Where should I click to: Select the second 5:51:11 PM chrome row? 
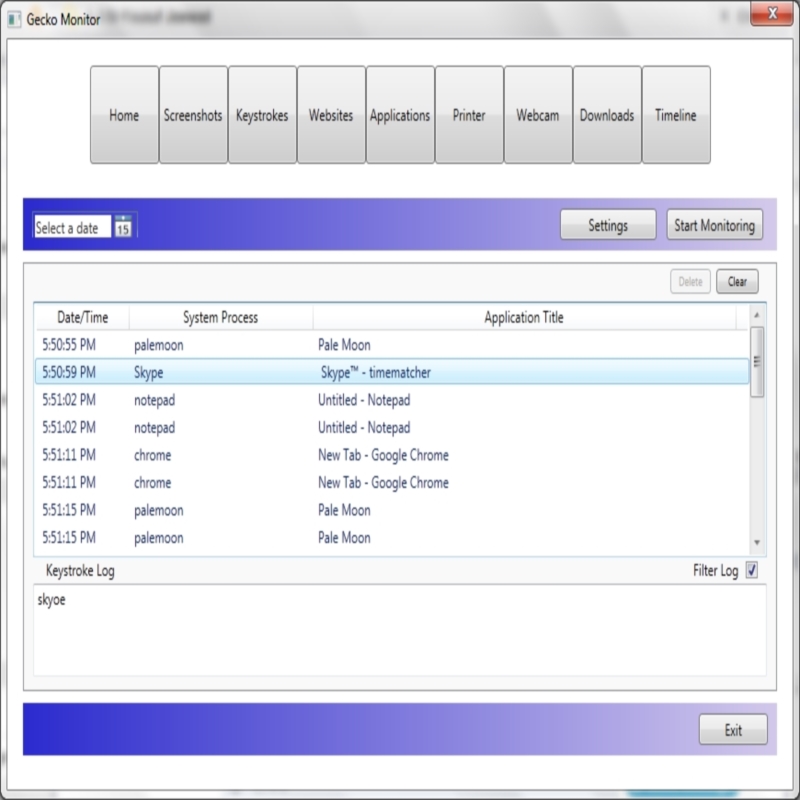(x=392, y=483)
